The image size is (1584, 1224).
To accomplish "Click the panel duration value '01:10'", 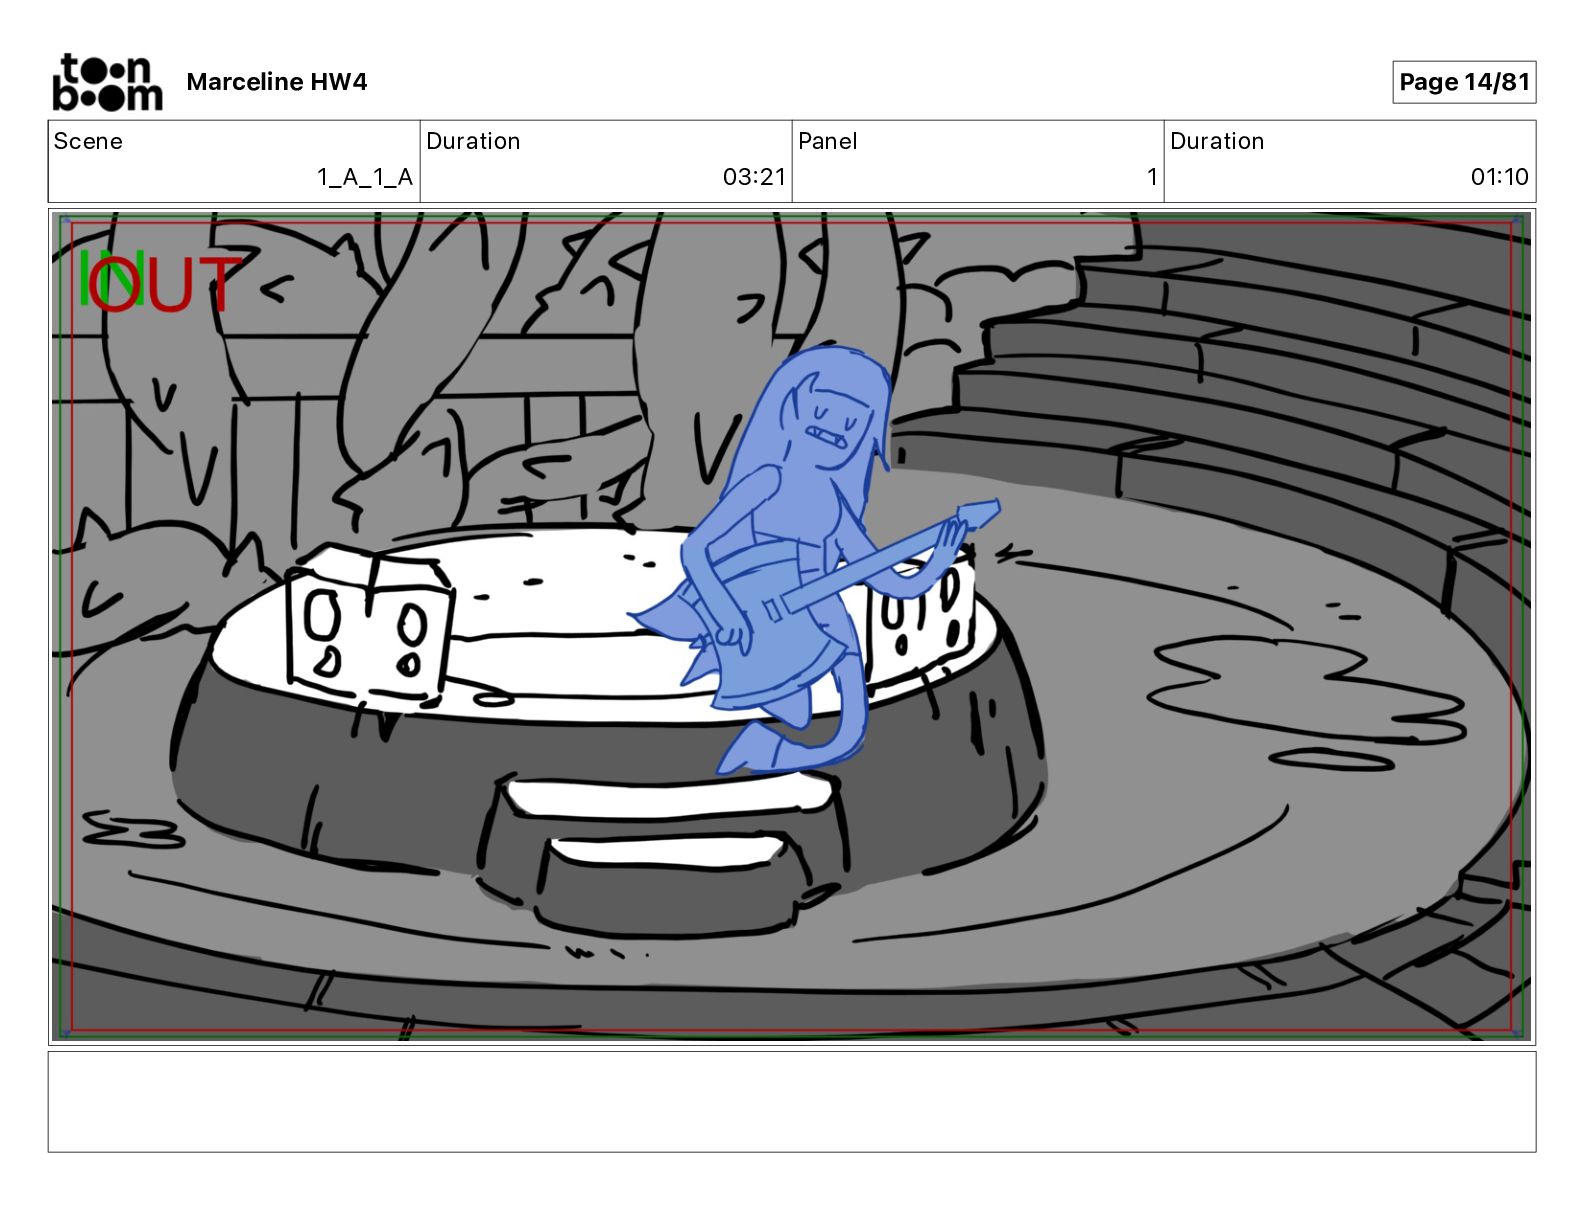I will (x=1499, y=177).
